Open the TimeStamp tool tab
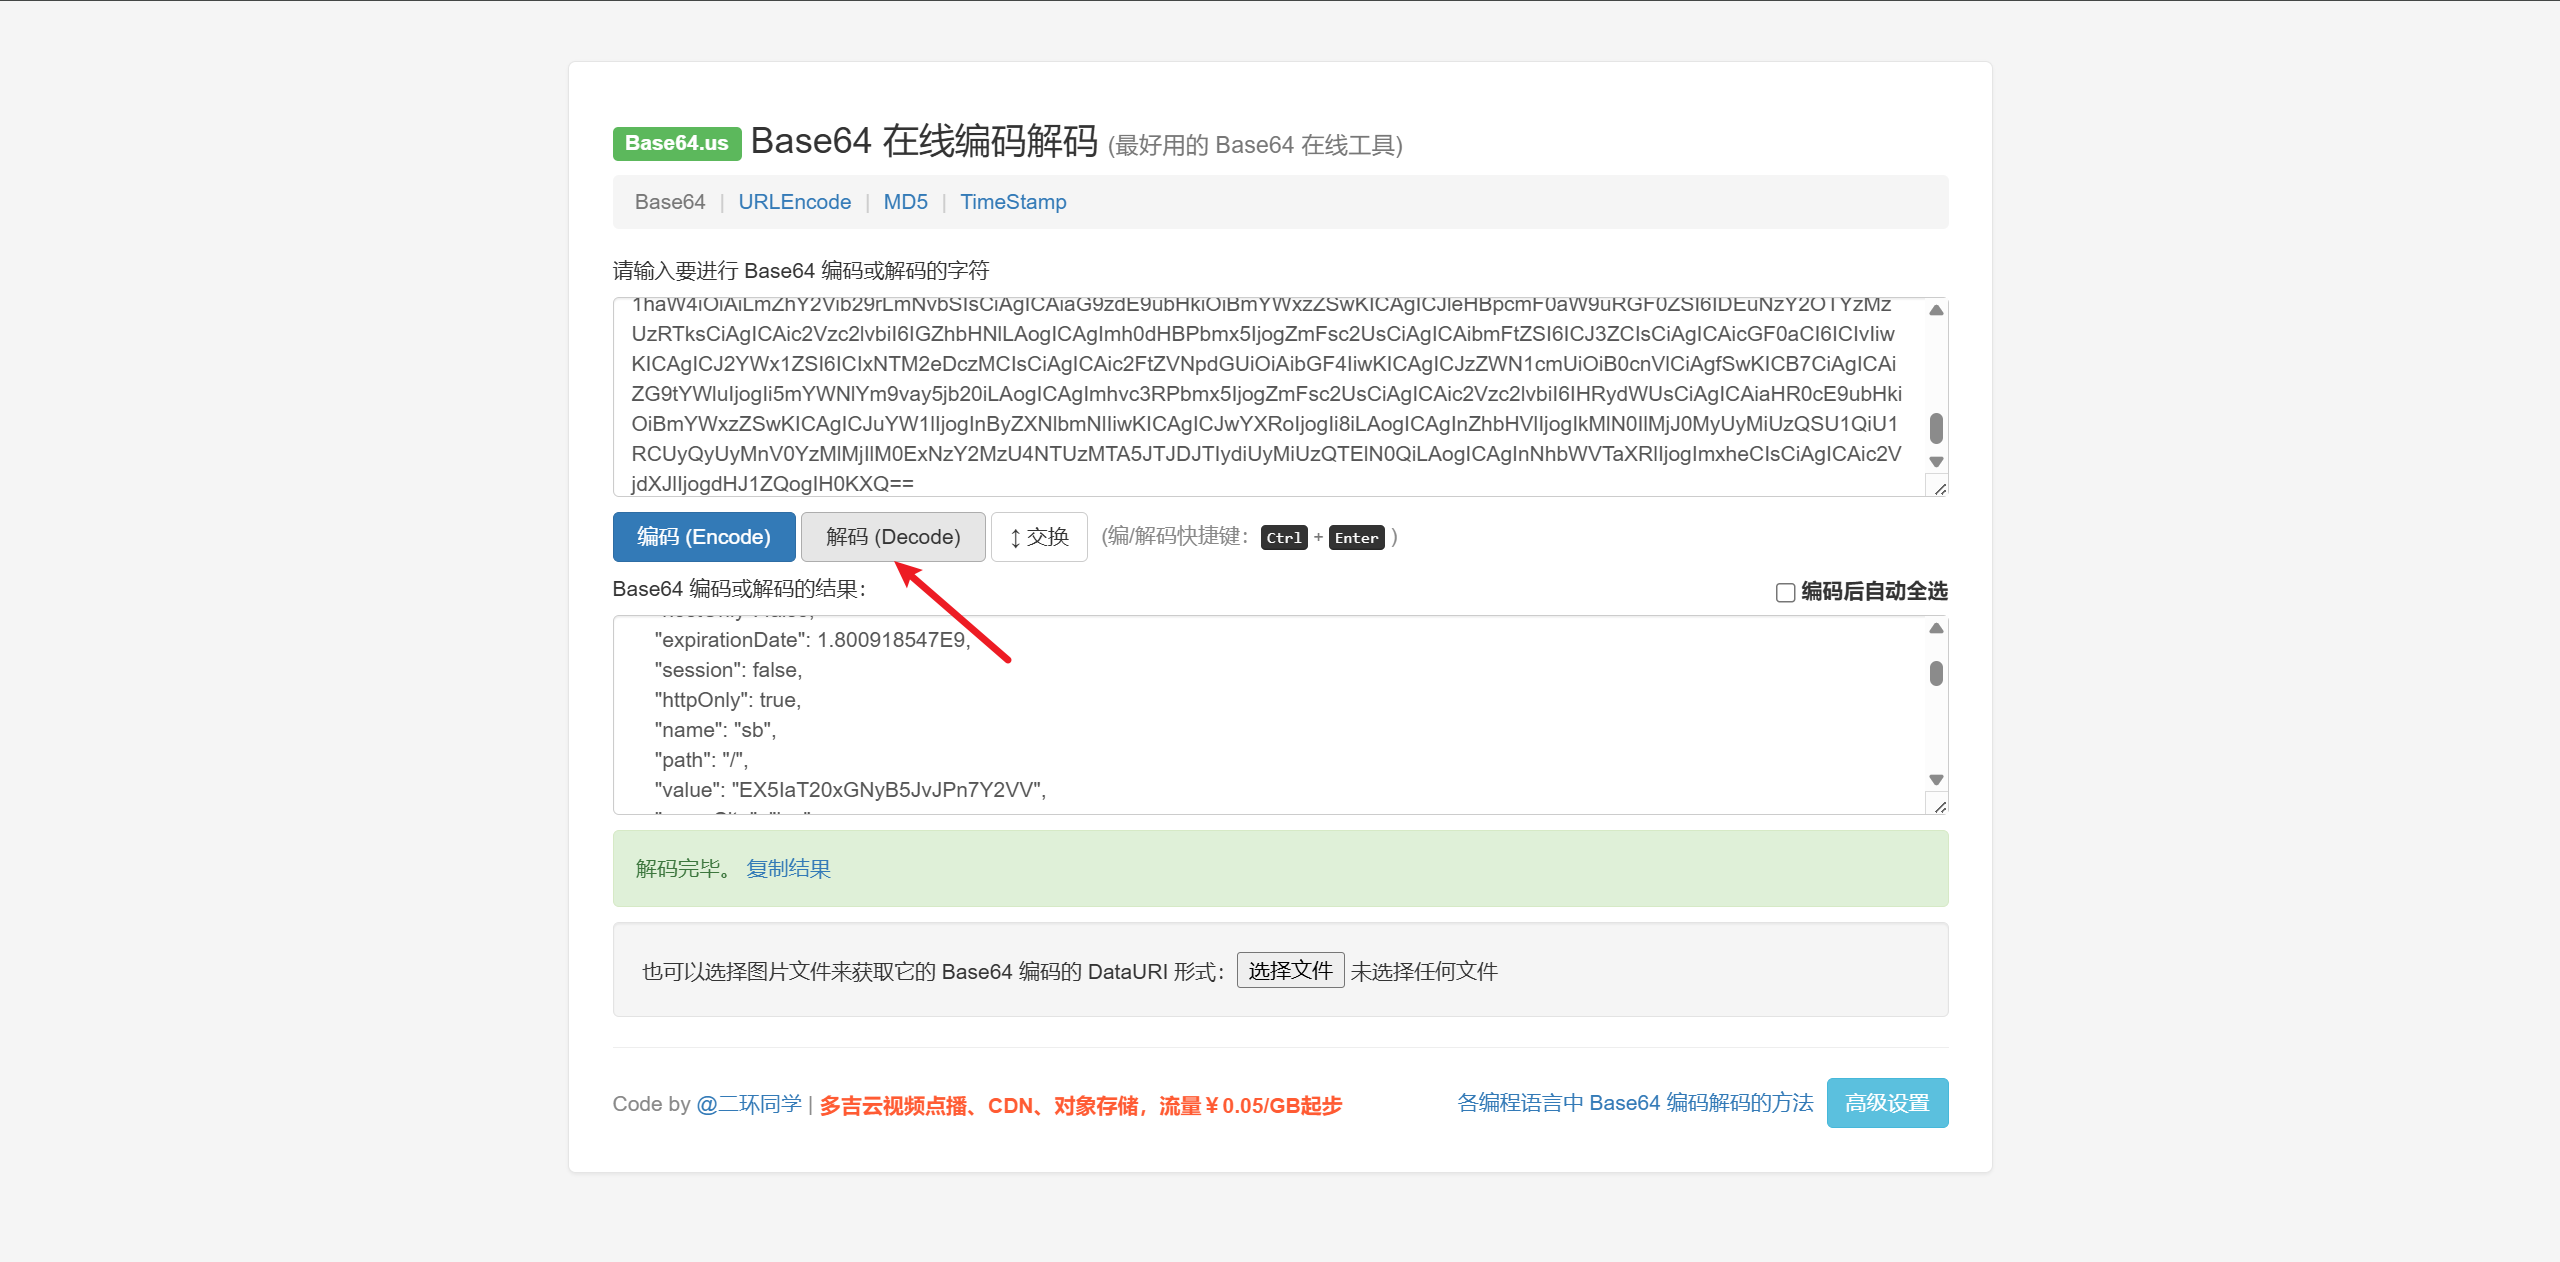 pyautogui.click(x=1012, y=202)
